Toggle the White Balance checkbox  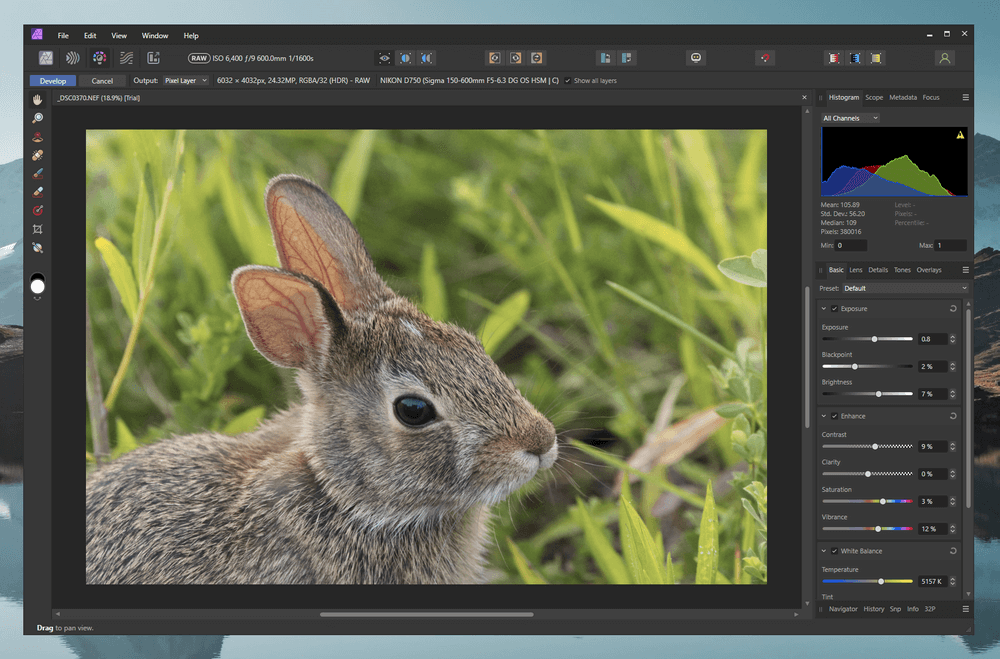point(835,551)
